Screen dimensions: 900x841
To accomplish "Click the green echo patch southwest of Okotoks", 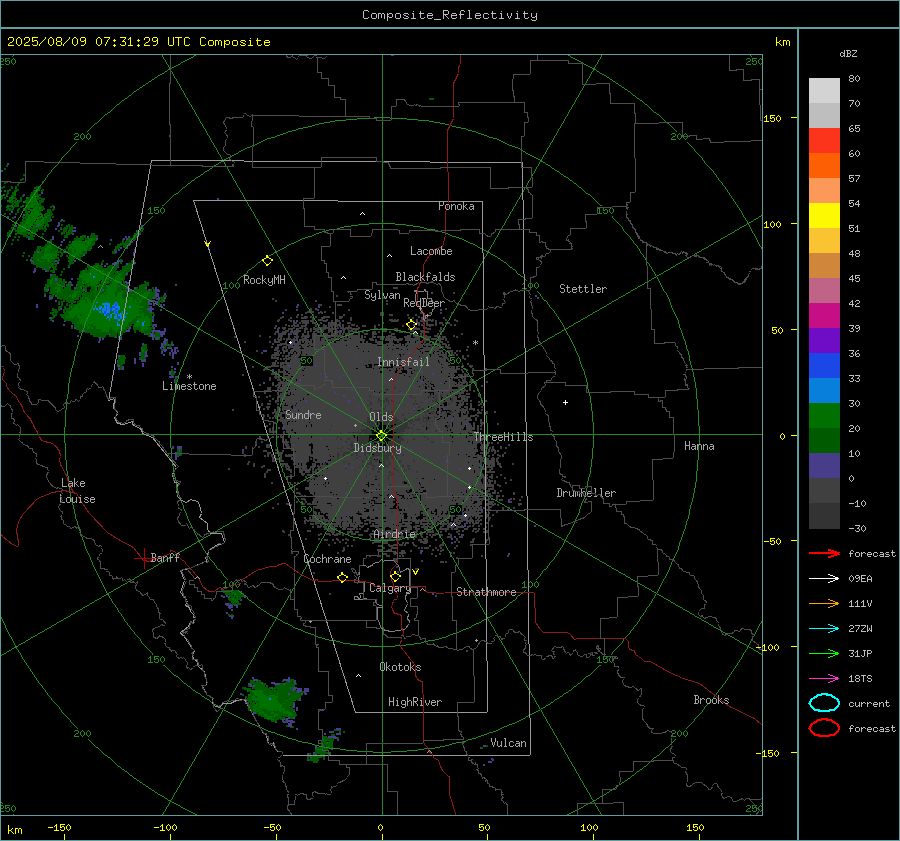I will coord(274,699).
